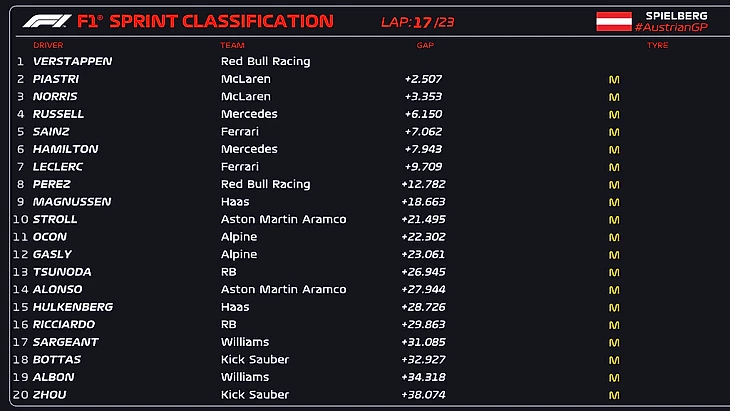
Task: Click Hamilton's yellow M tyre icon
Action: [x=614, y=149]
